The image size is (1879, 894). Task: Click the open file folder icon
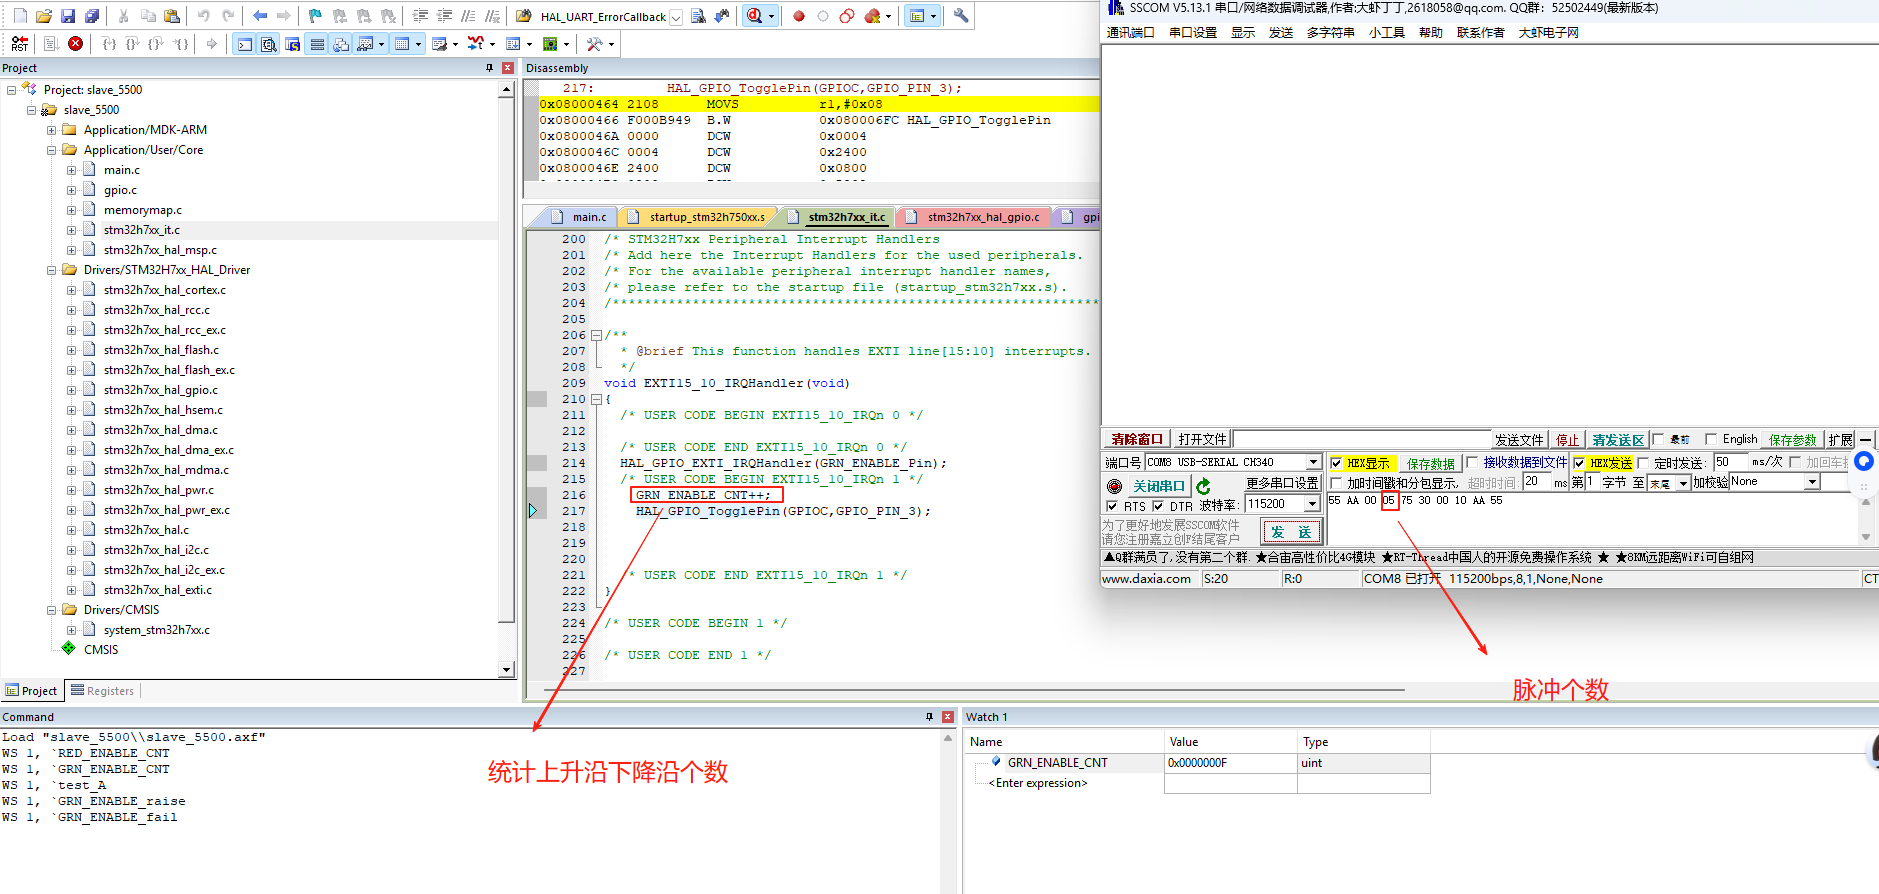[44, 16]
